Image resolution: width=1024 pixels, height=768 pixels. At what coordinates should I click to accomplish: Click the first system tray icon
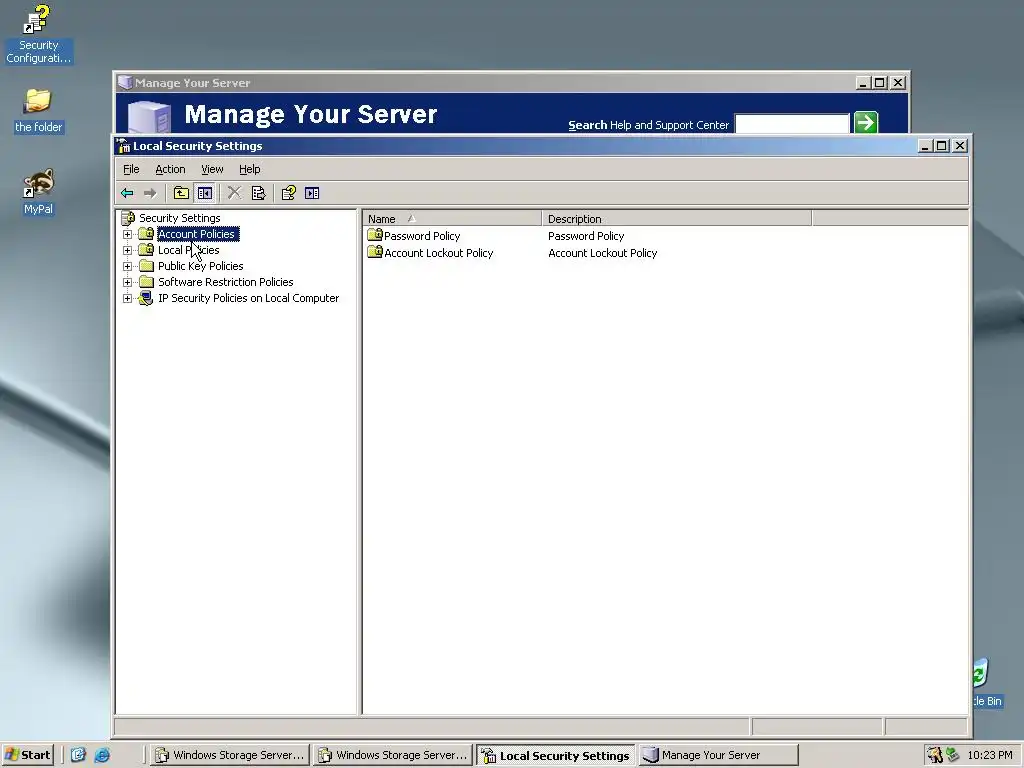click(935, 755)
